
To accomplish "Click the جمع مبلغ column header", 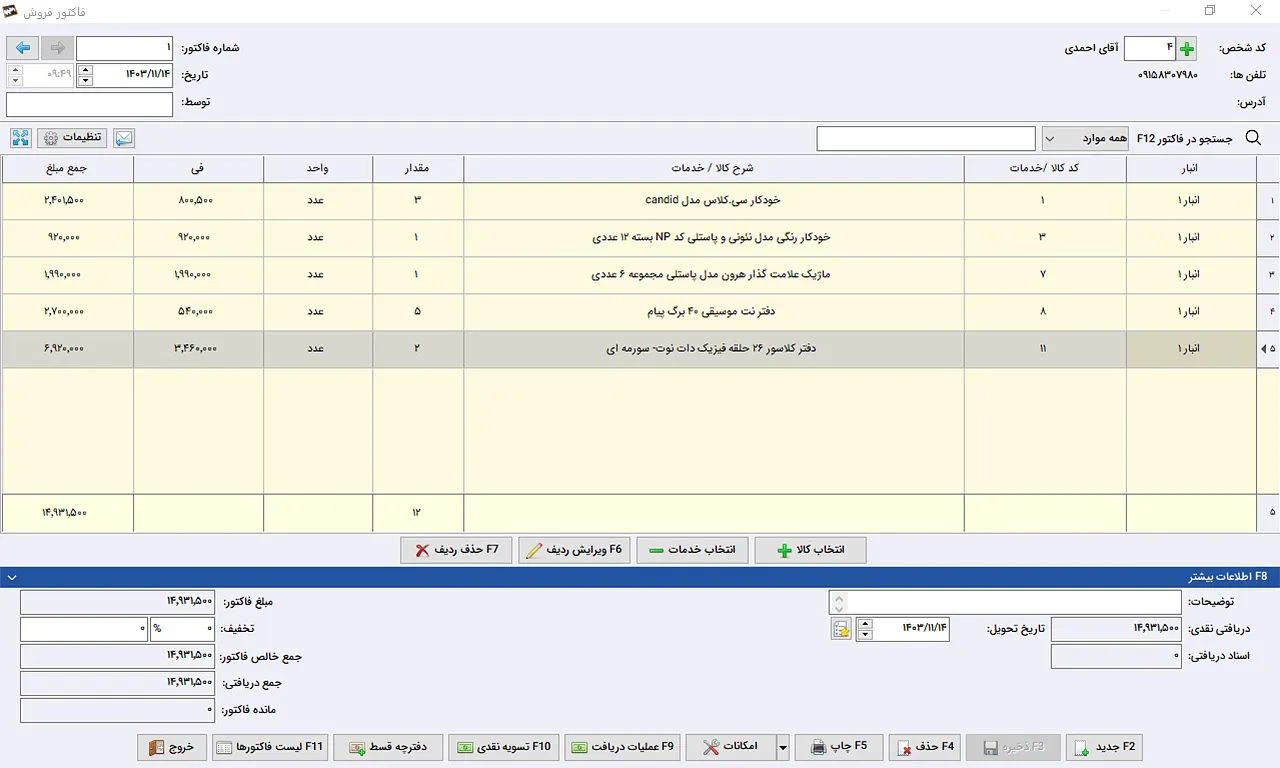I will pos(68,169).
